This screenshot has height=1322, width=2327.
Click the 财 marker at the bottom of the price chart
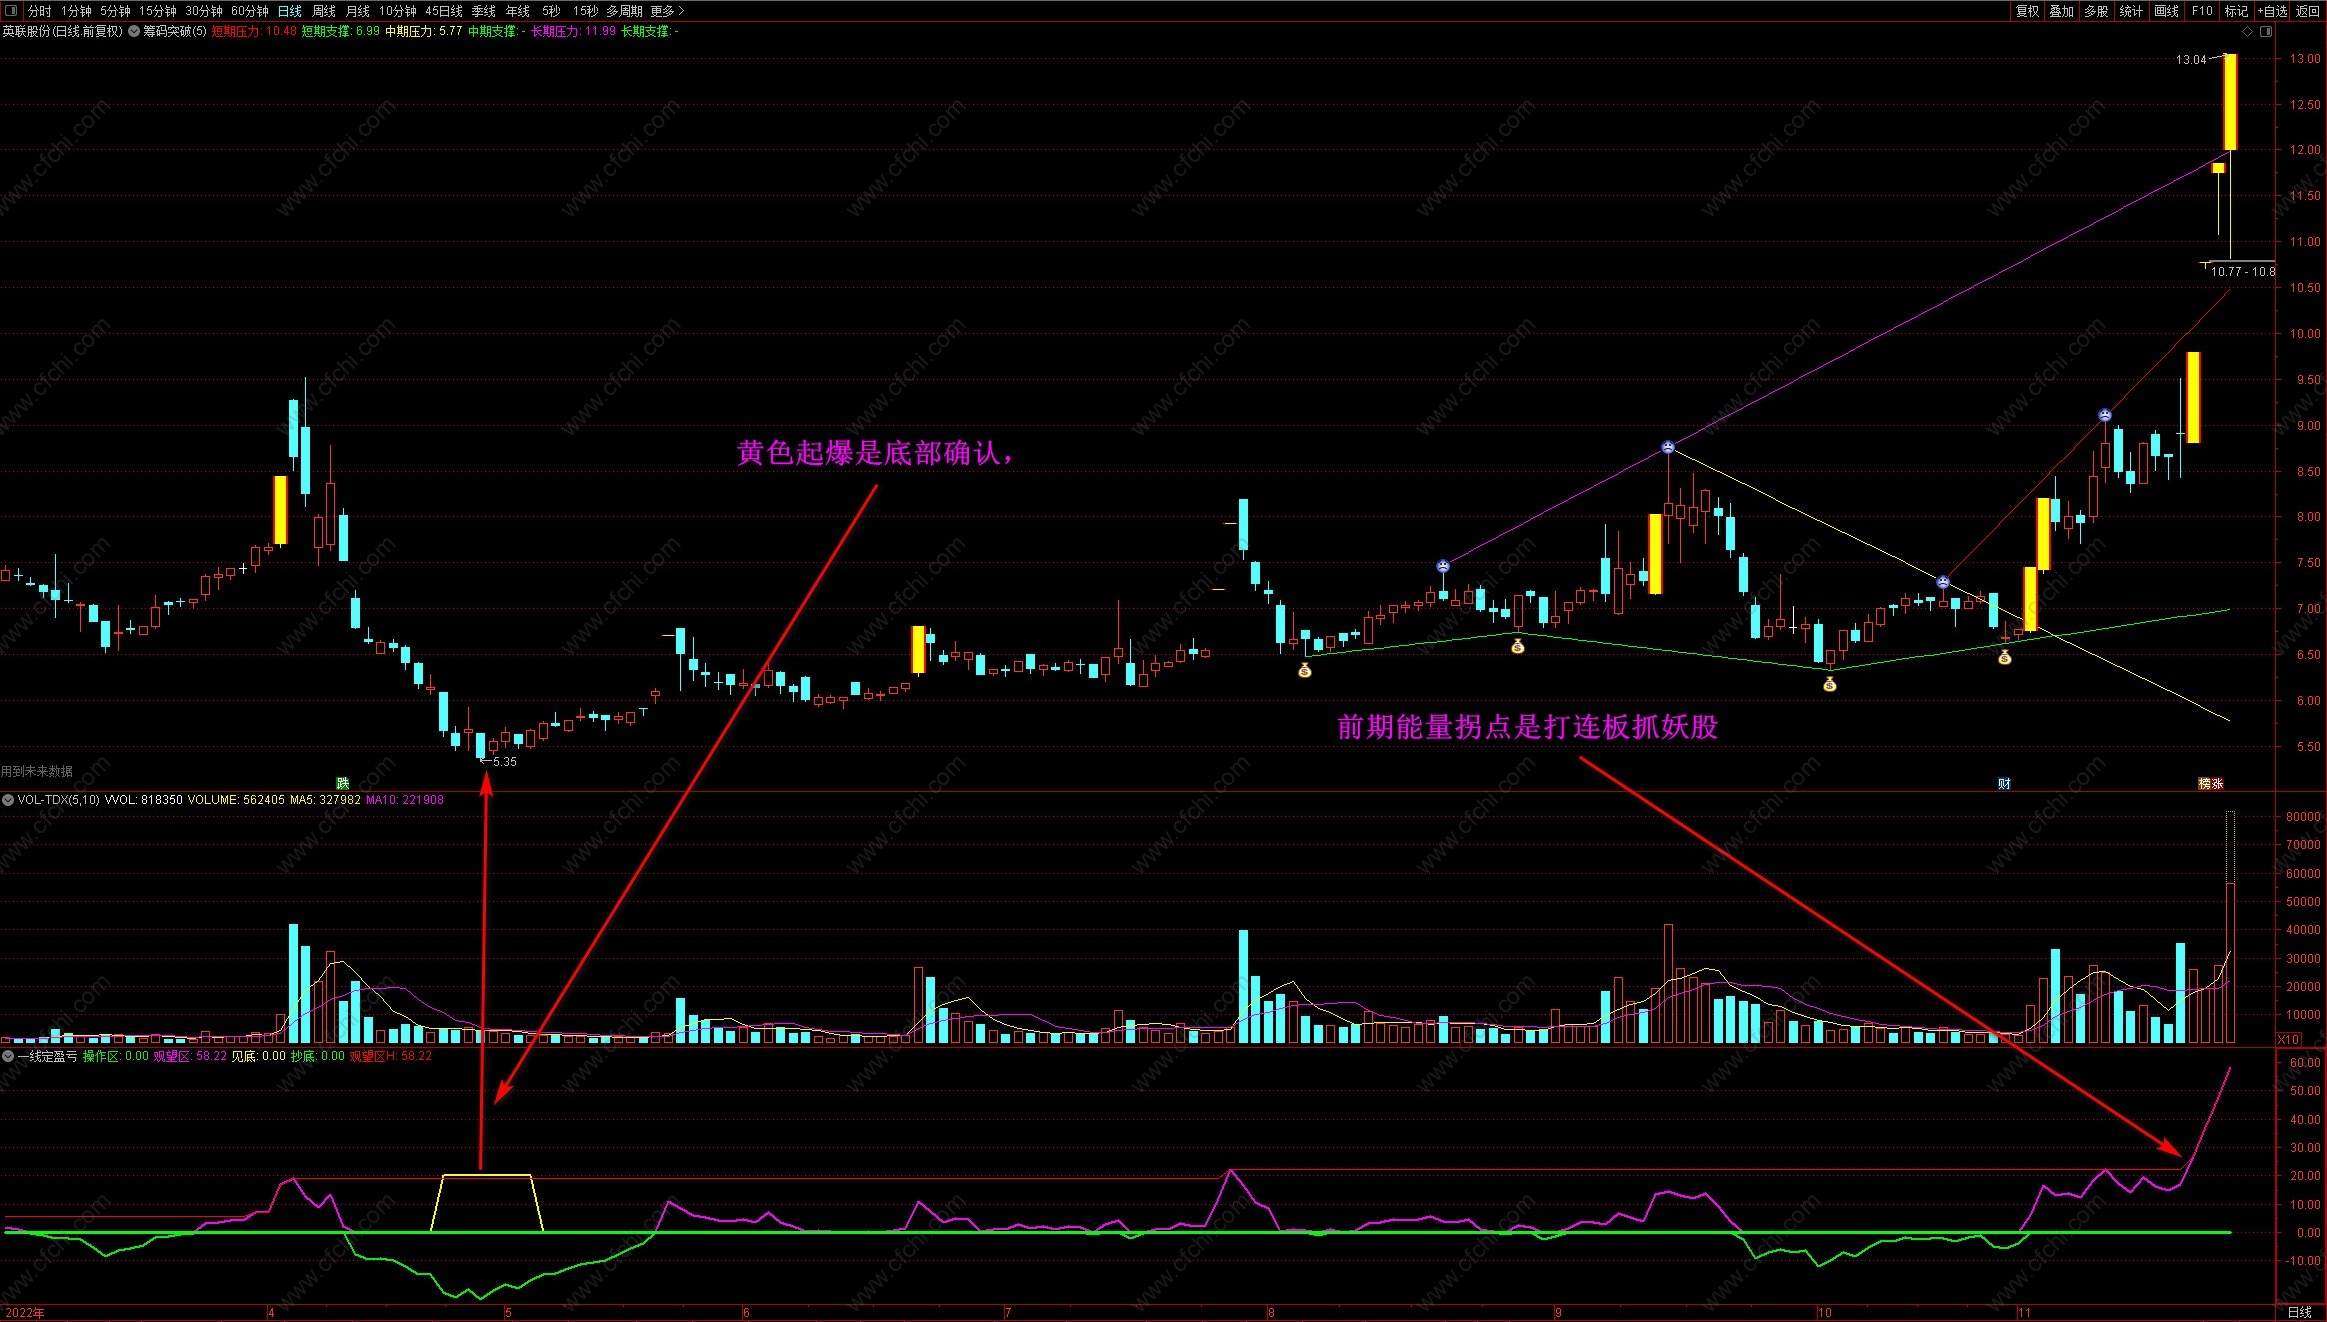2004,783
